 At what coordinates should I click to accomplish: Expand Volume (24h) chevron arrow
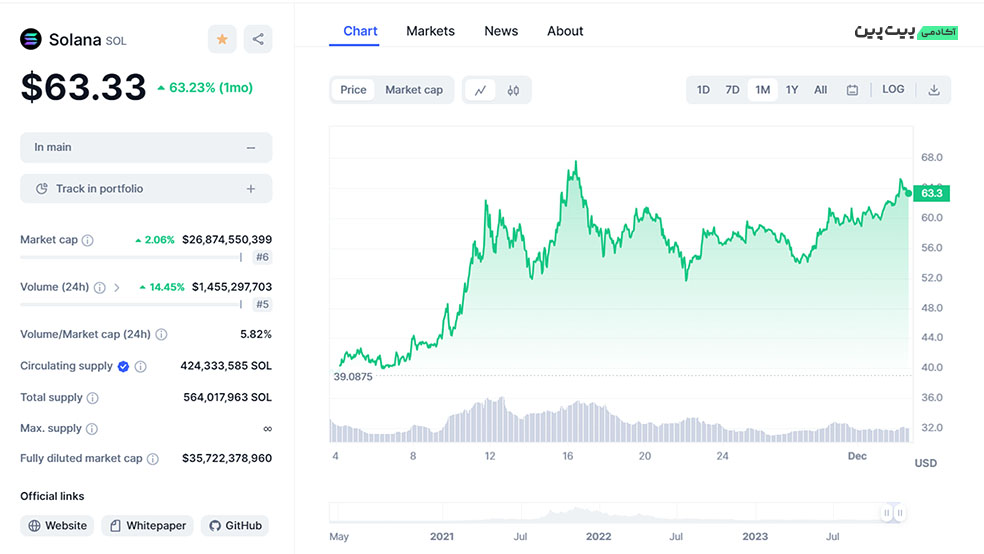click(117, 287)
